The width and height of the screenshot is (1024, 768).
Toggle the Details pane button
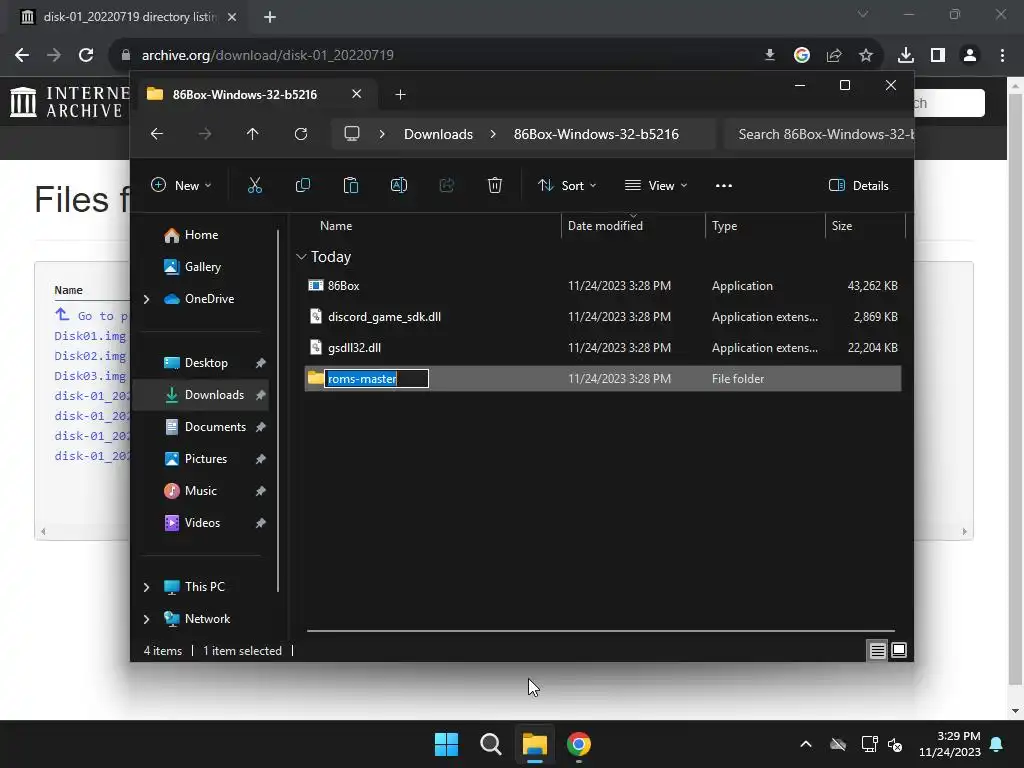[858, 185]
